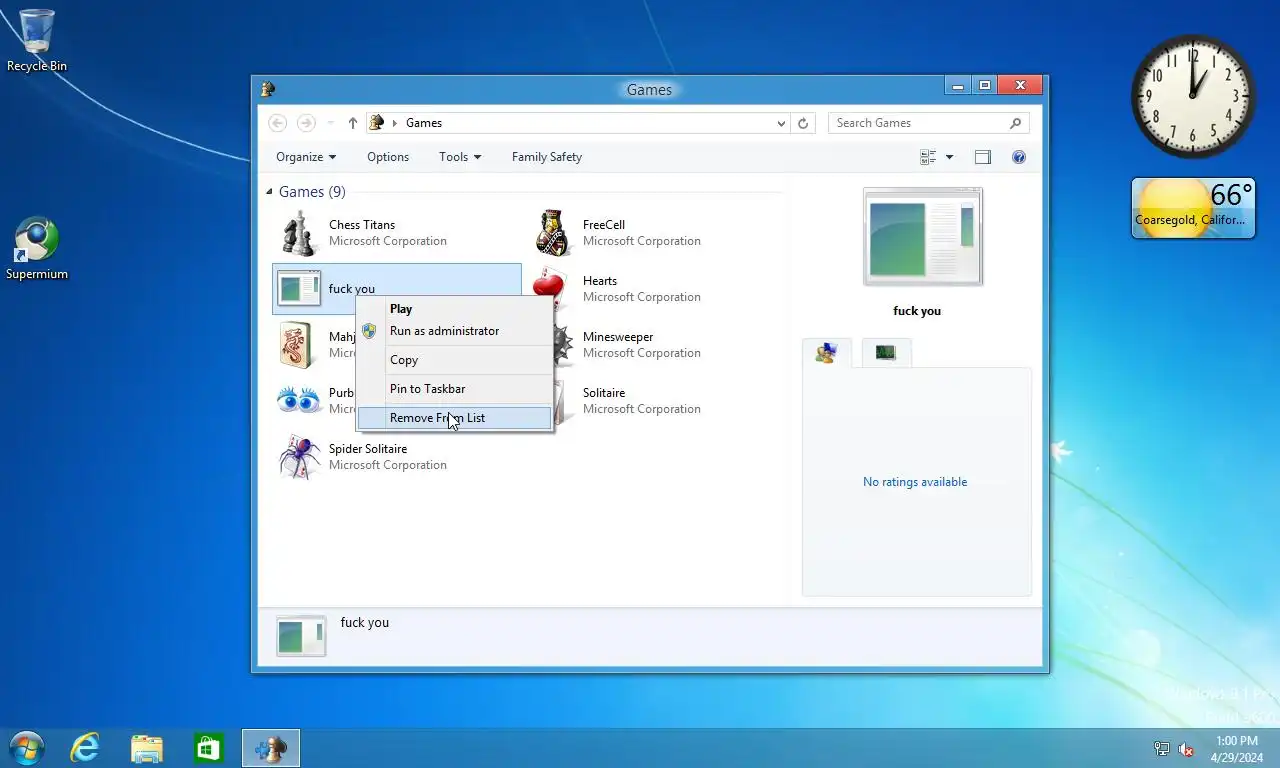Image resolution: width=1280 pixels, height=768 pixels.
Task: Open File Explorer from the taskbar
Action: (x=147, y=748)
